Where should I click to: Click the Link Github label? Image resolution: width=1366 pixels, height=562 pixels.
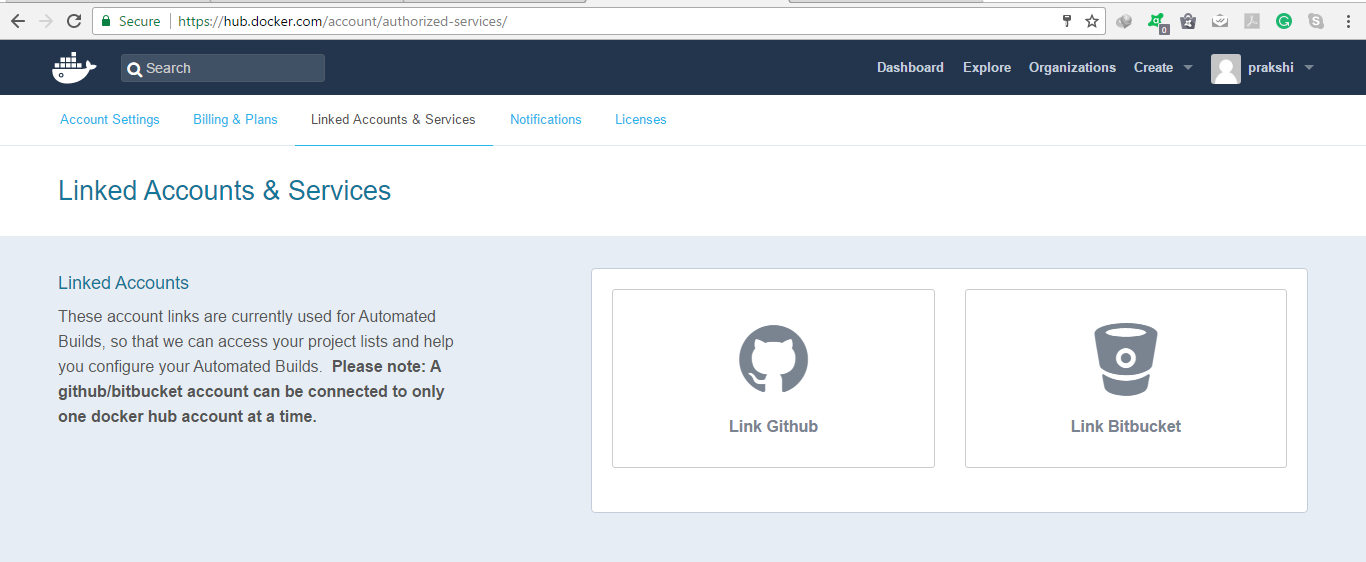773,426
